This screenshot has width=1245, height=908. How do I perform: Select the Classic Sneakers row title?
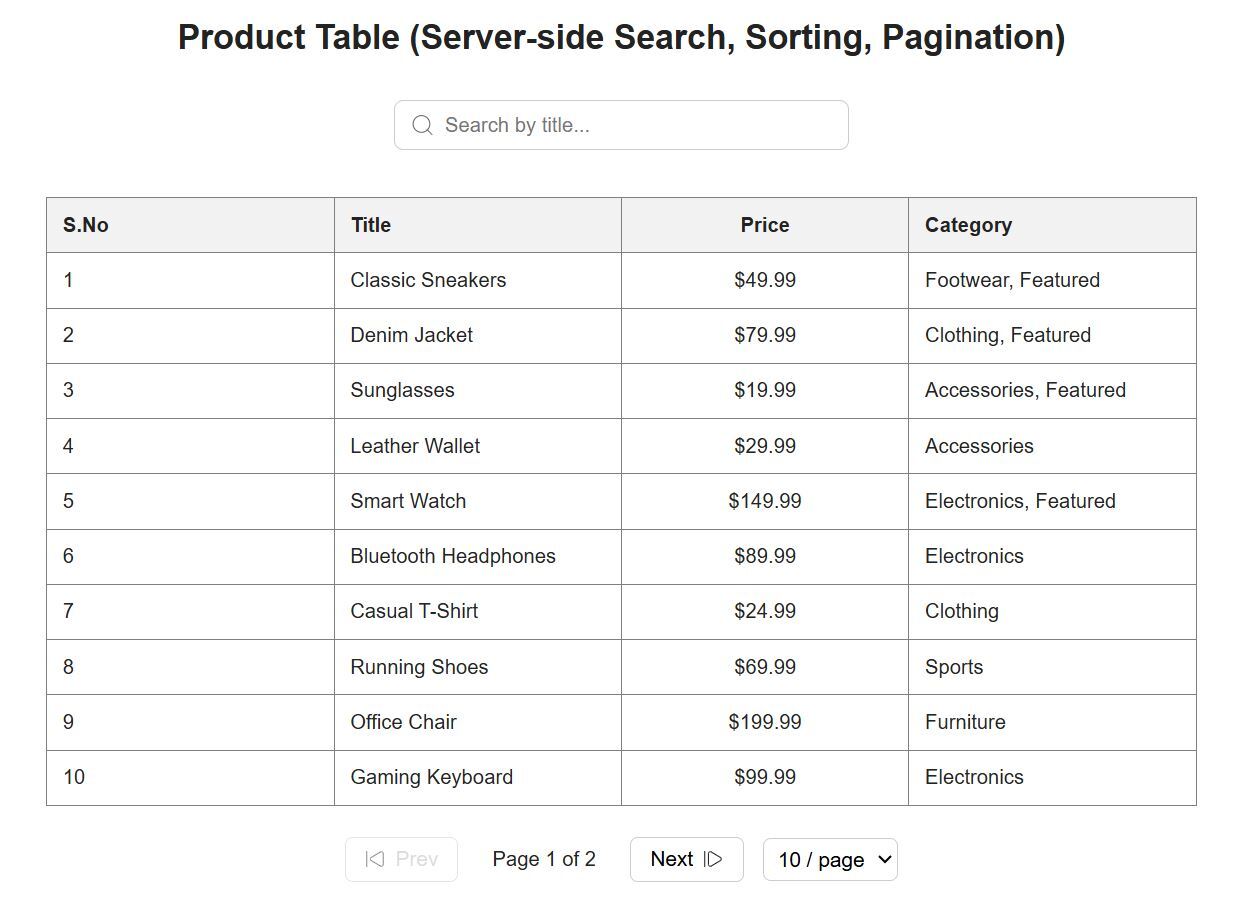428,280
